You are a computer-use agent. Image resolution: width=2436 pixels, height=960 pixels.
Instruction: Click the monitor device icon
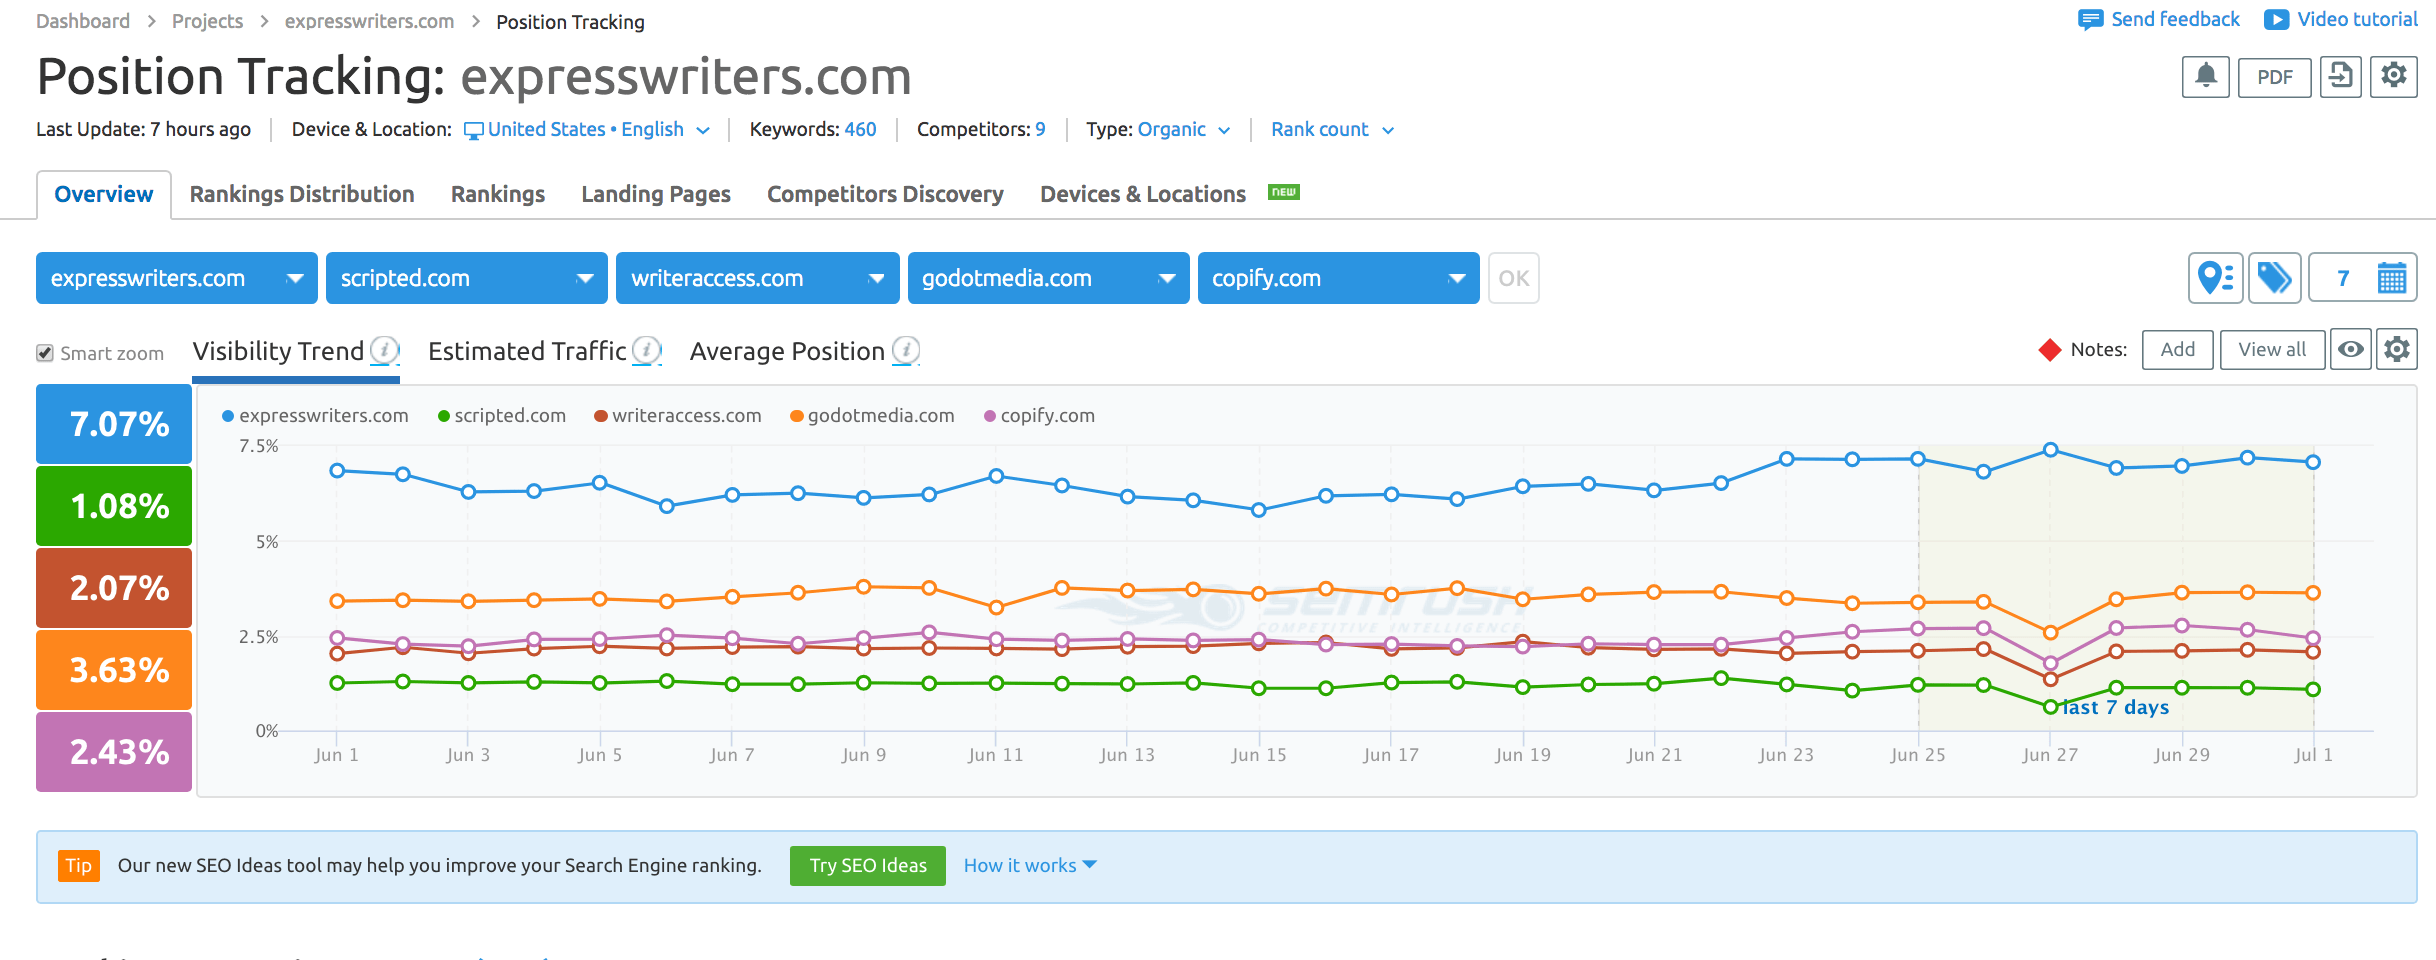[x=474, y=131]
